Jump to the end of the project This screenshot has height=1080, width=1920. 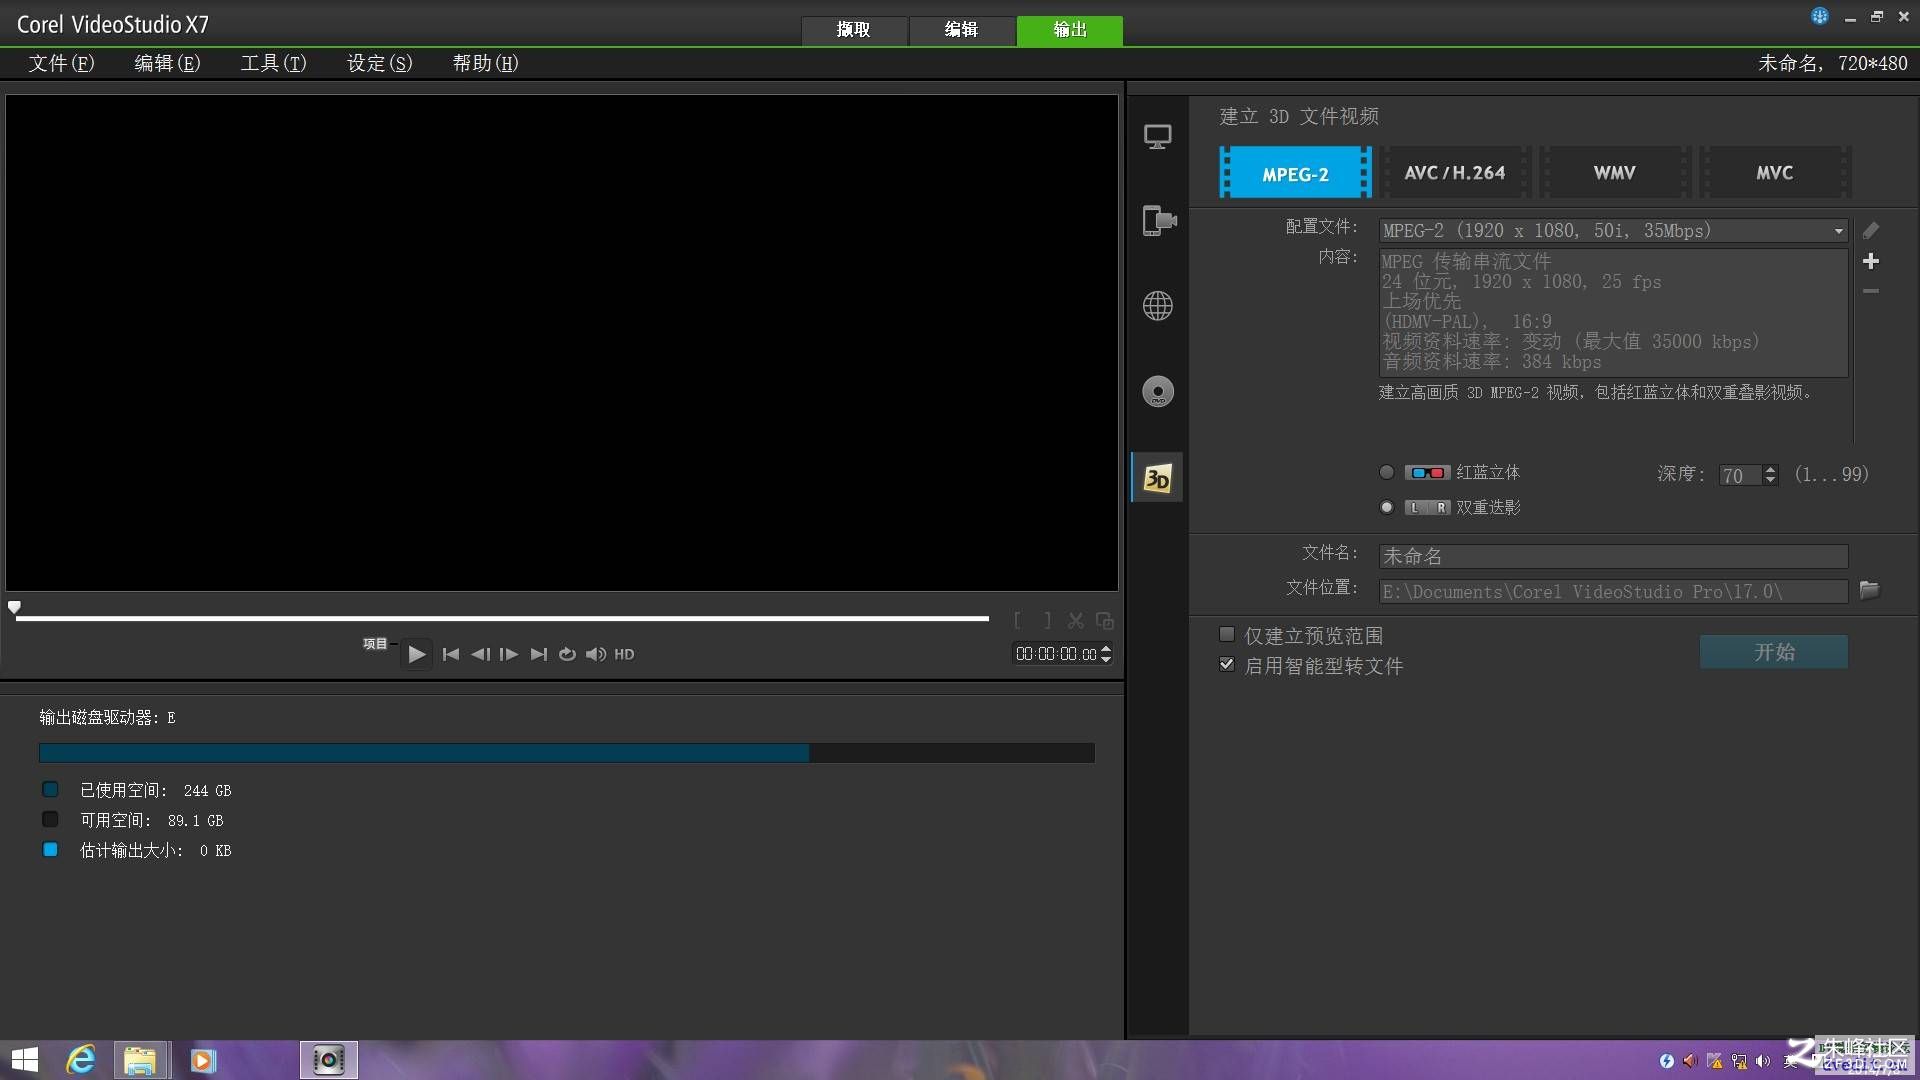click(538, 654)
